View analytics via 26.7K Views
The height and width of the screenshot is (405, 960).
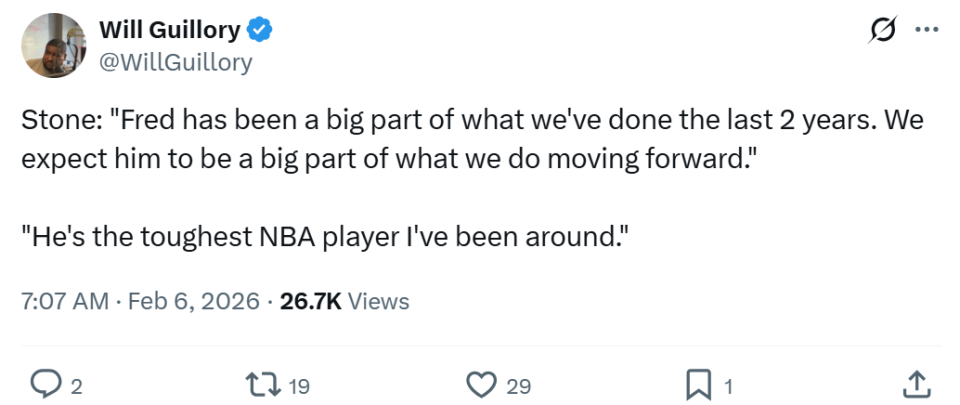[x=344, y=301]
